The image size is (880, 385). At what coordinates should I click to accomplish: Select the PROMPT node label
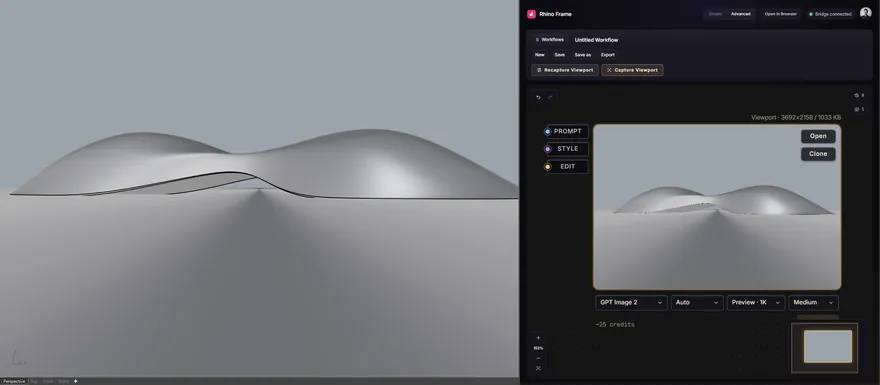tap(568, 131)
